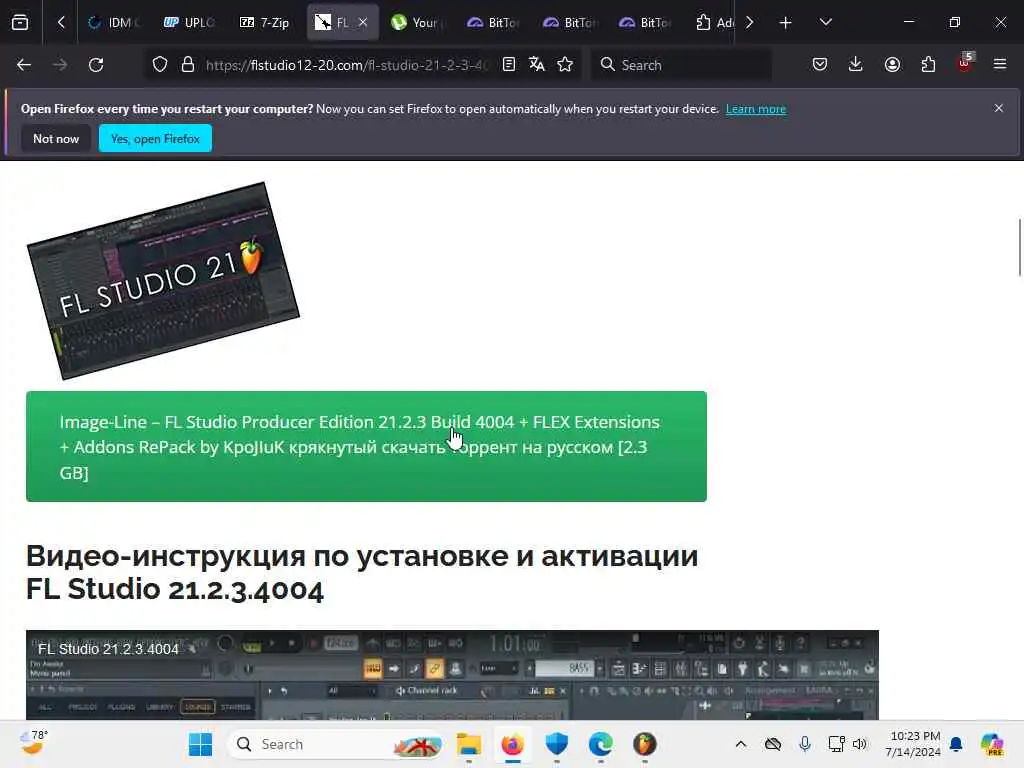Image resolution: width=1024 pixels, height=768 pixels.
Task: Dismiss notification bar with the X
Action: [999, 108]
